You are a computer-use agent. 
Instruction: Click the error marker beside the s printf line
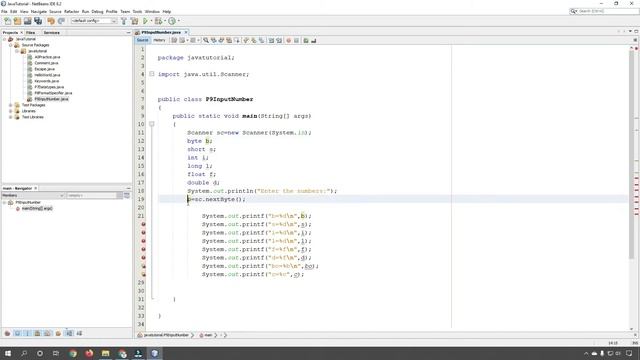[x=143, y=224]
